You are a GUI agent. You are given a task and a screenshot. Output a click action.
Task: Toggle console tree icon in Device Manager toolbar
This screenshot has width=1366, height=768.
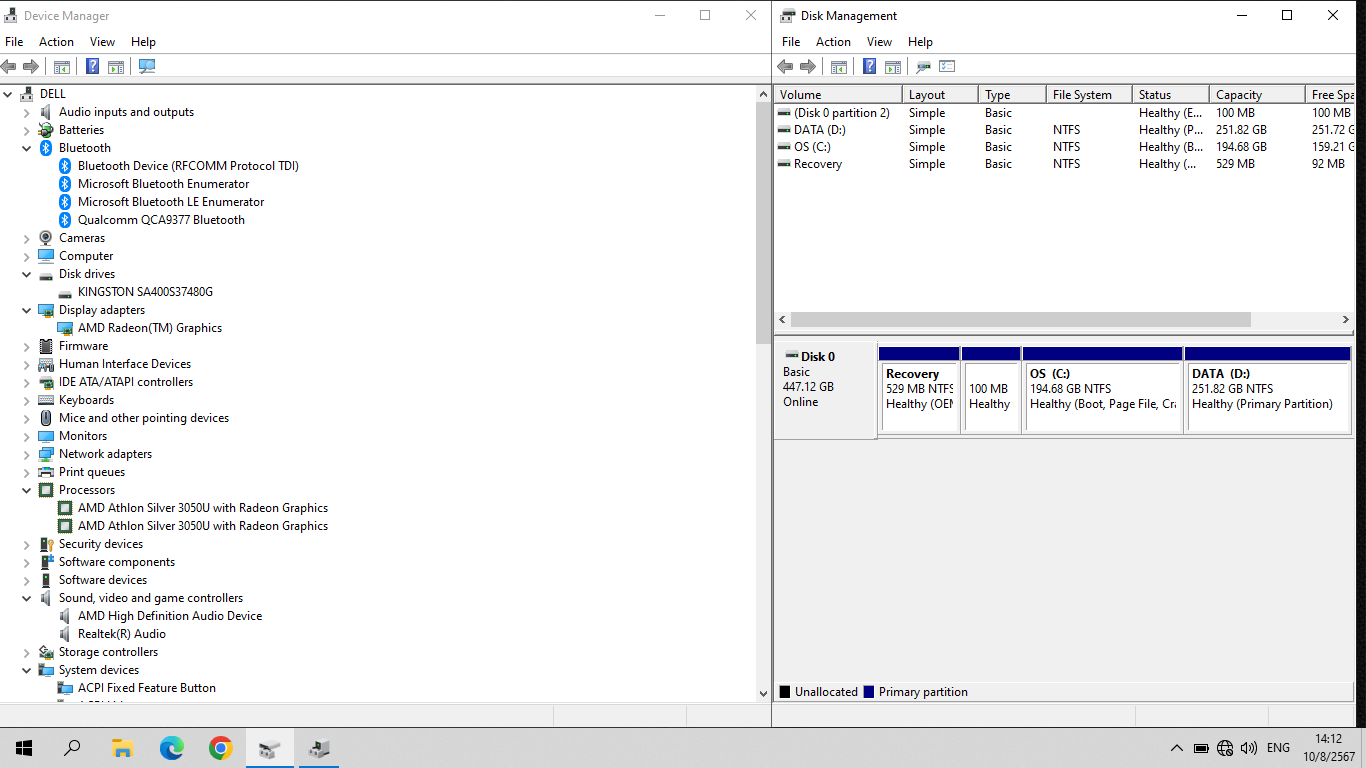point(62,67)
